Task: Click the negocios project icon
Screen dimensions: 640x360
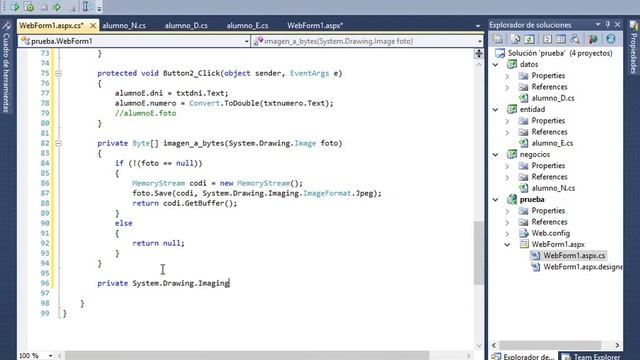Action: click(511, 154)
